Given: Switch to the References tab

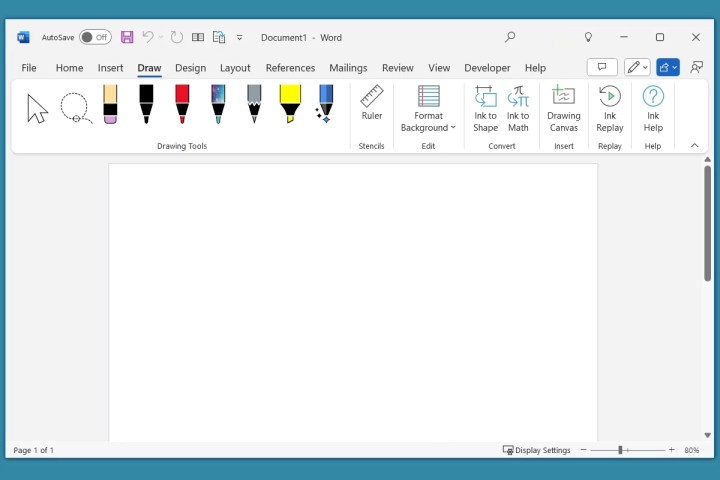Looking at the screenshot, I should [x=290, y=68].
